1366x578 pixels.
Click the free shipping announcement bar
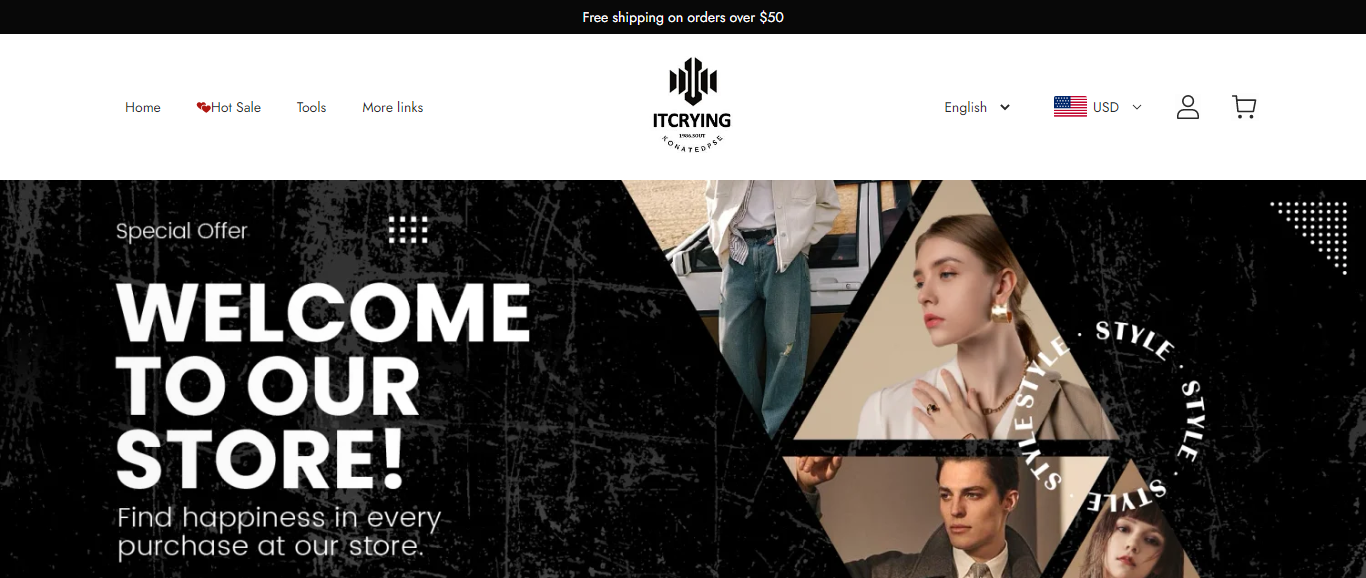[683, 17]
